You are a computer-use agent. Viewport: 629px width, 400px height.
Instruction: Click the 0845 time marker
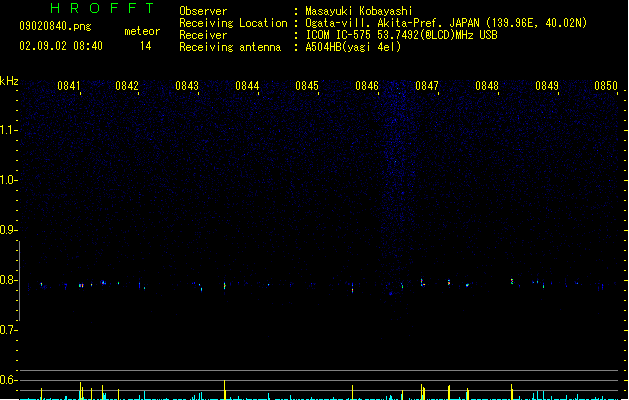pos(307,86)
